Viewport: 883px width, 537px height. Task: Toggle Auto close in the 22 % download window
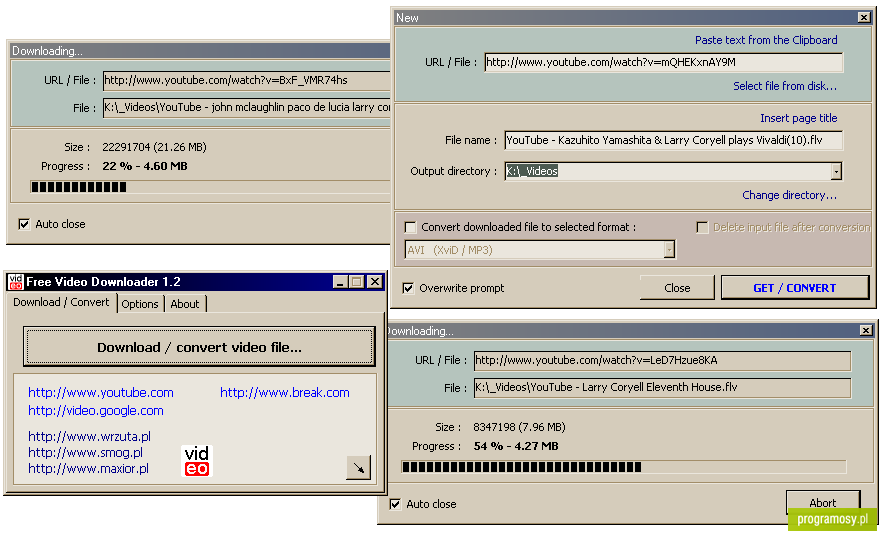click(24, 224)
